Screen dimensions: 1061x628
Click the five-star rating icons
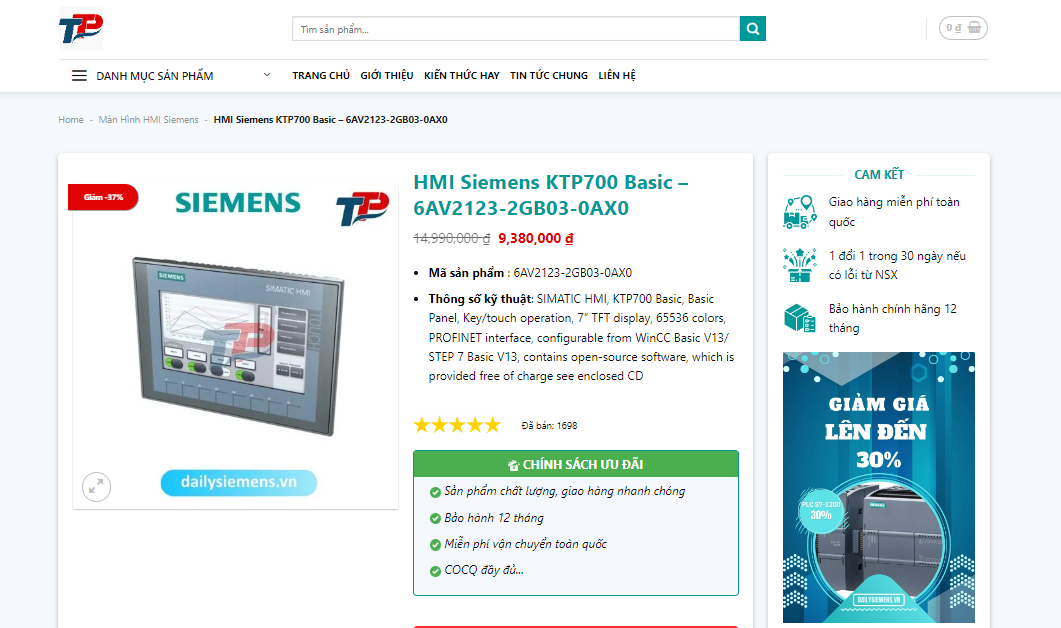click(x=457, y=425)
